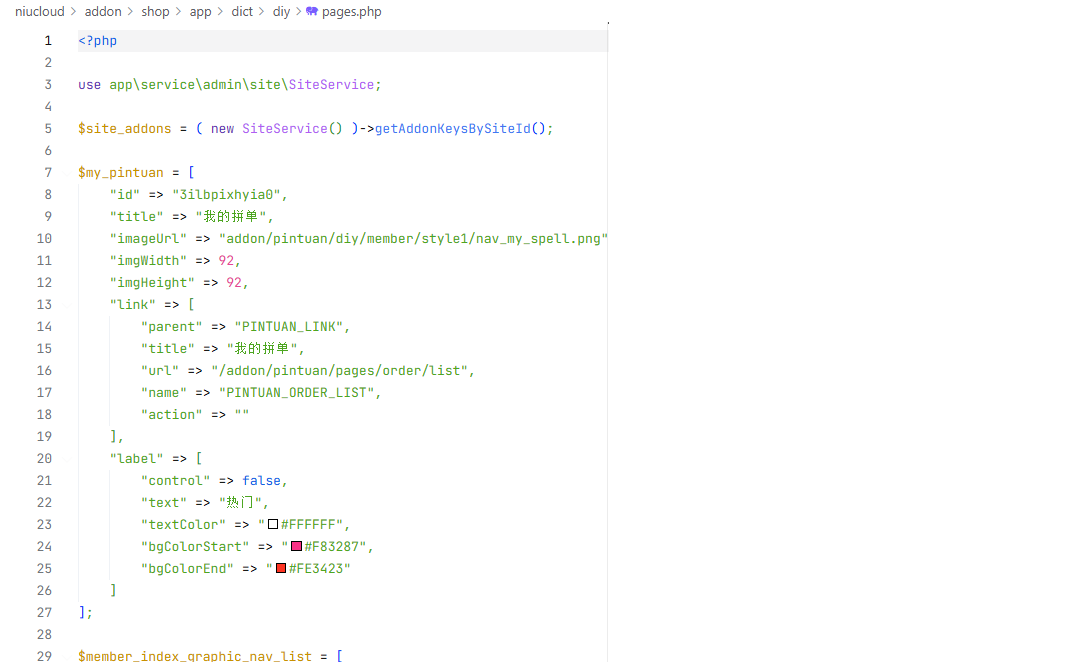Open the dict breadcrumb item
The width and height of the screenshot is (1090, 662).
(242, 12)
